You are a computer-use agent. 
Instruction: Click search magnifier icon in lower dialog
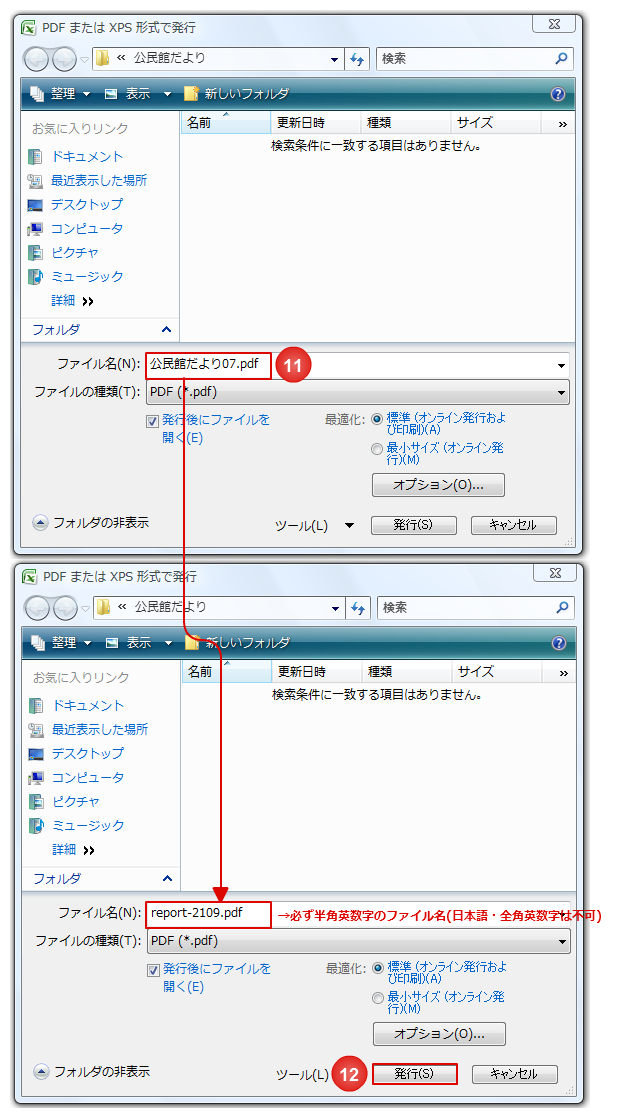[562, 607]
